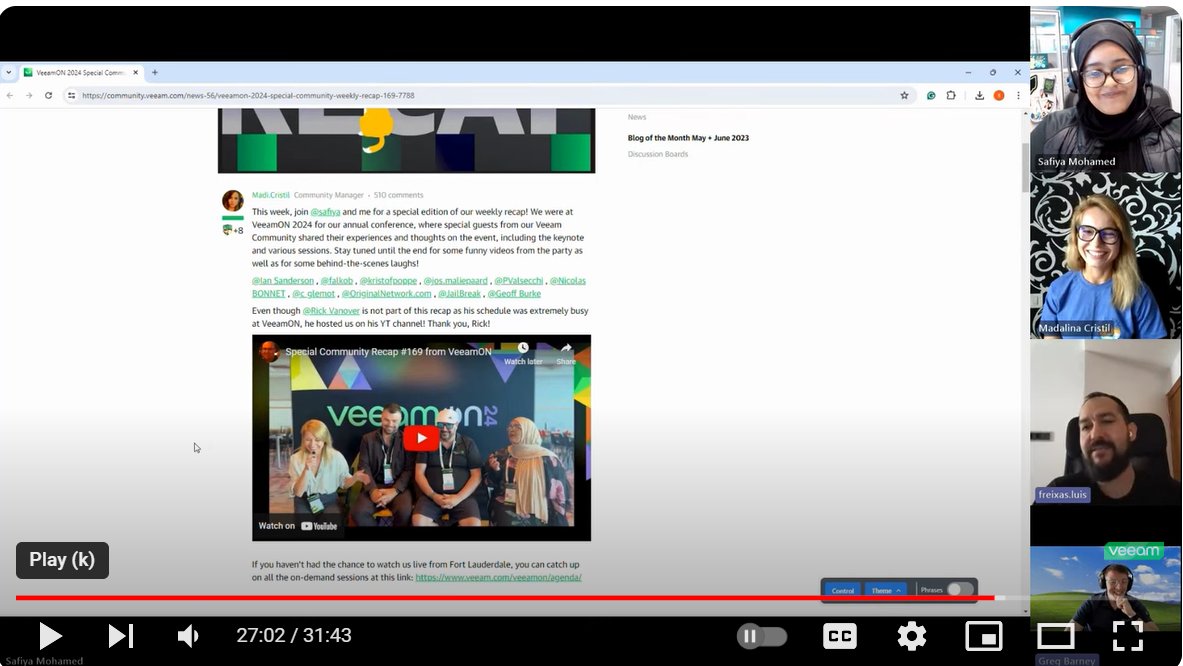Screen dimensions: 1183x666
Task: Reload the Veeam community page
Action: click(48, 96)
